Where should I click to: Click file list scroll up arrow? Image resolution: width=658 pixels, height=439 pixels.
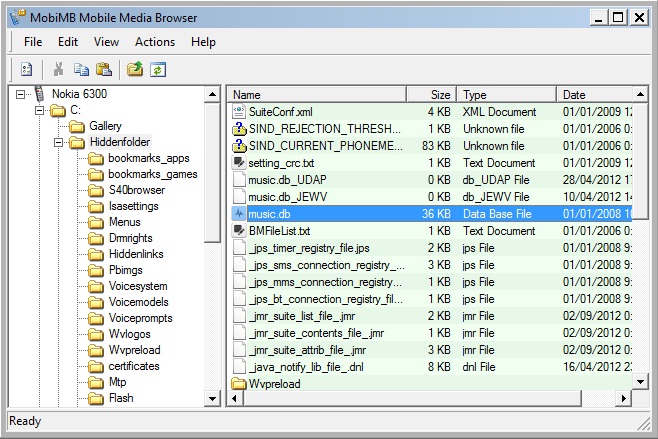640,94
